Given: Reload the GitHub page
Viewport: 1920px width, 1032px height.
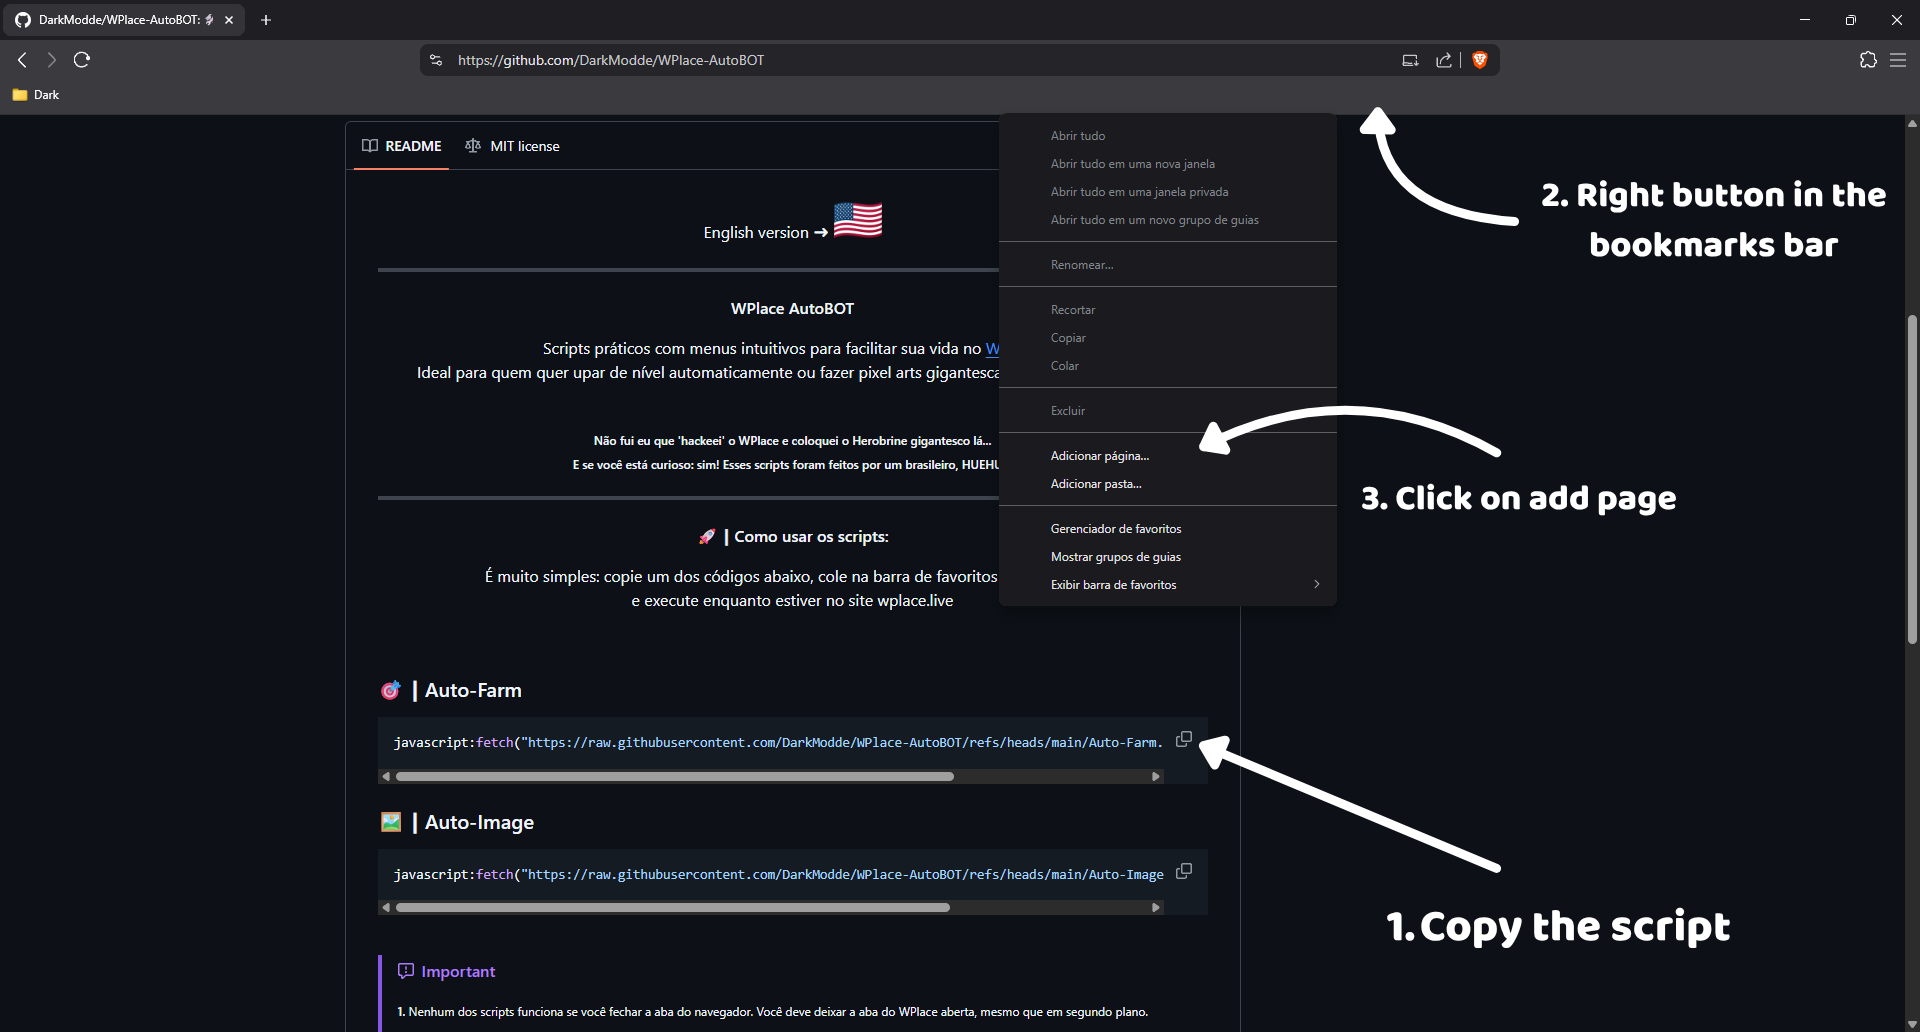Looking at the screenshot, I should [x=82, y=60].
